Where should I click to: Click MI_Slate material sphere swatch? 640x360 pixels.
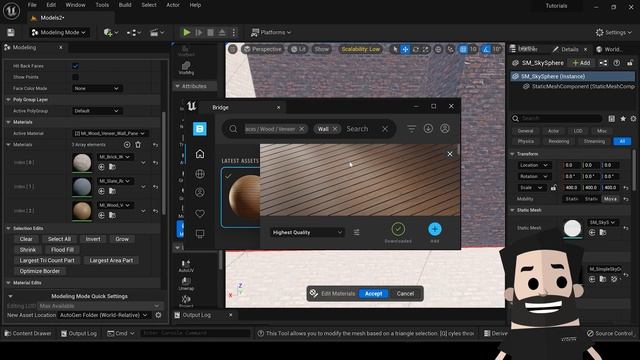[82, 187]
